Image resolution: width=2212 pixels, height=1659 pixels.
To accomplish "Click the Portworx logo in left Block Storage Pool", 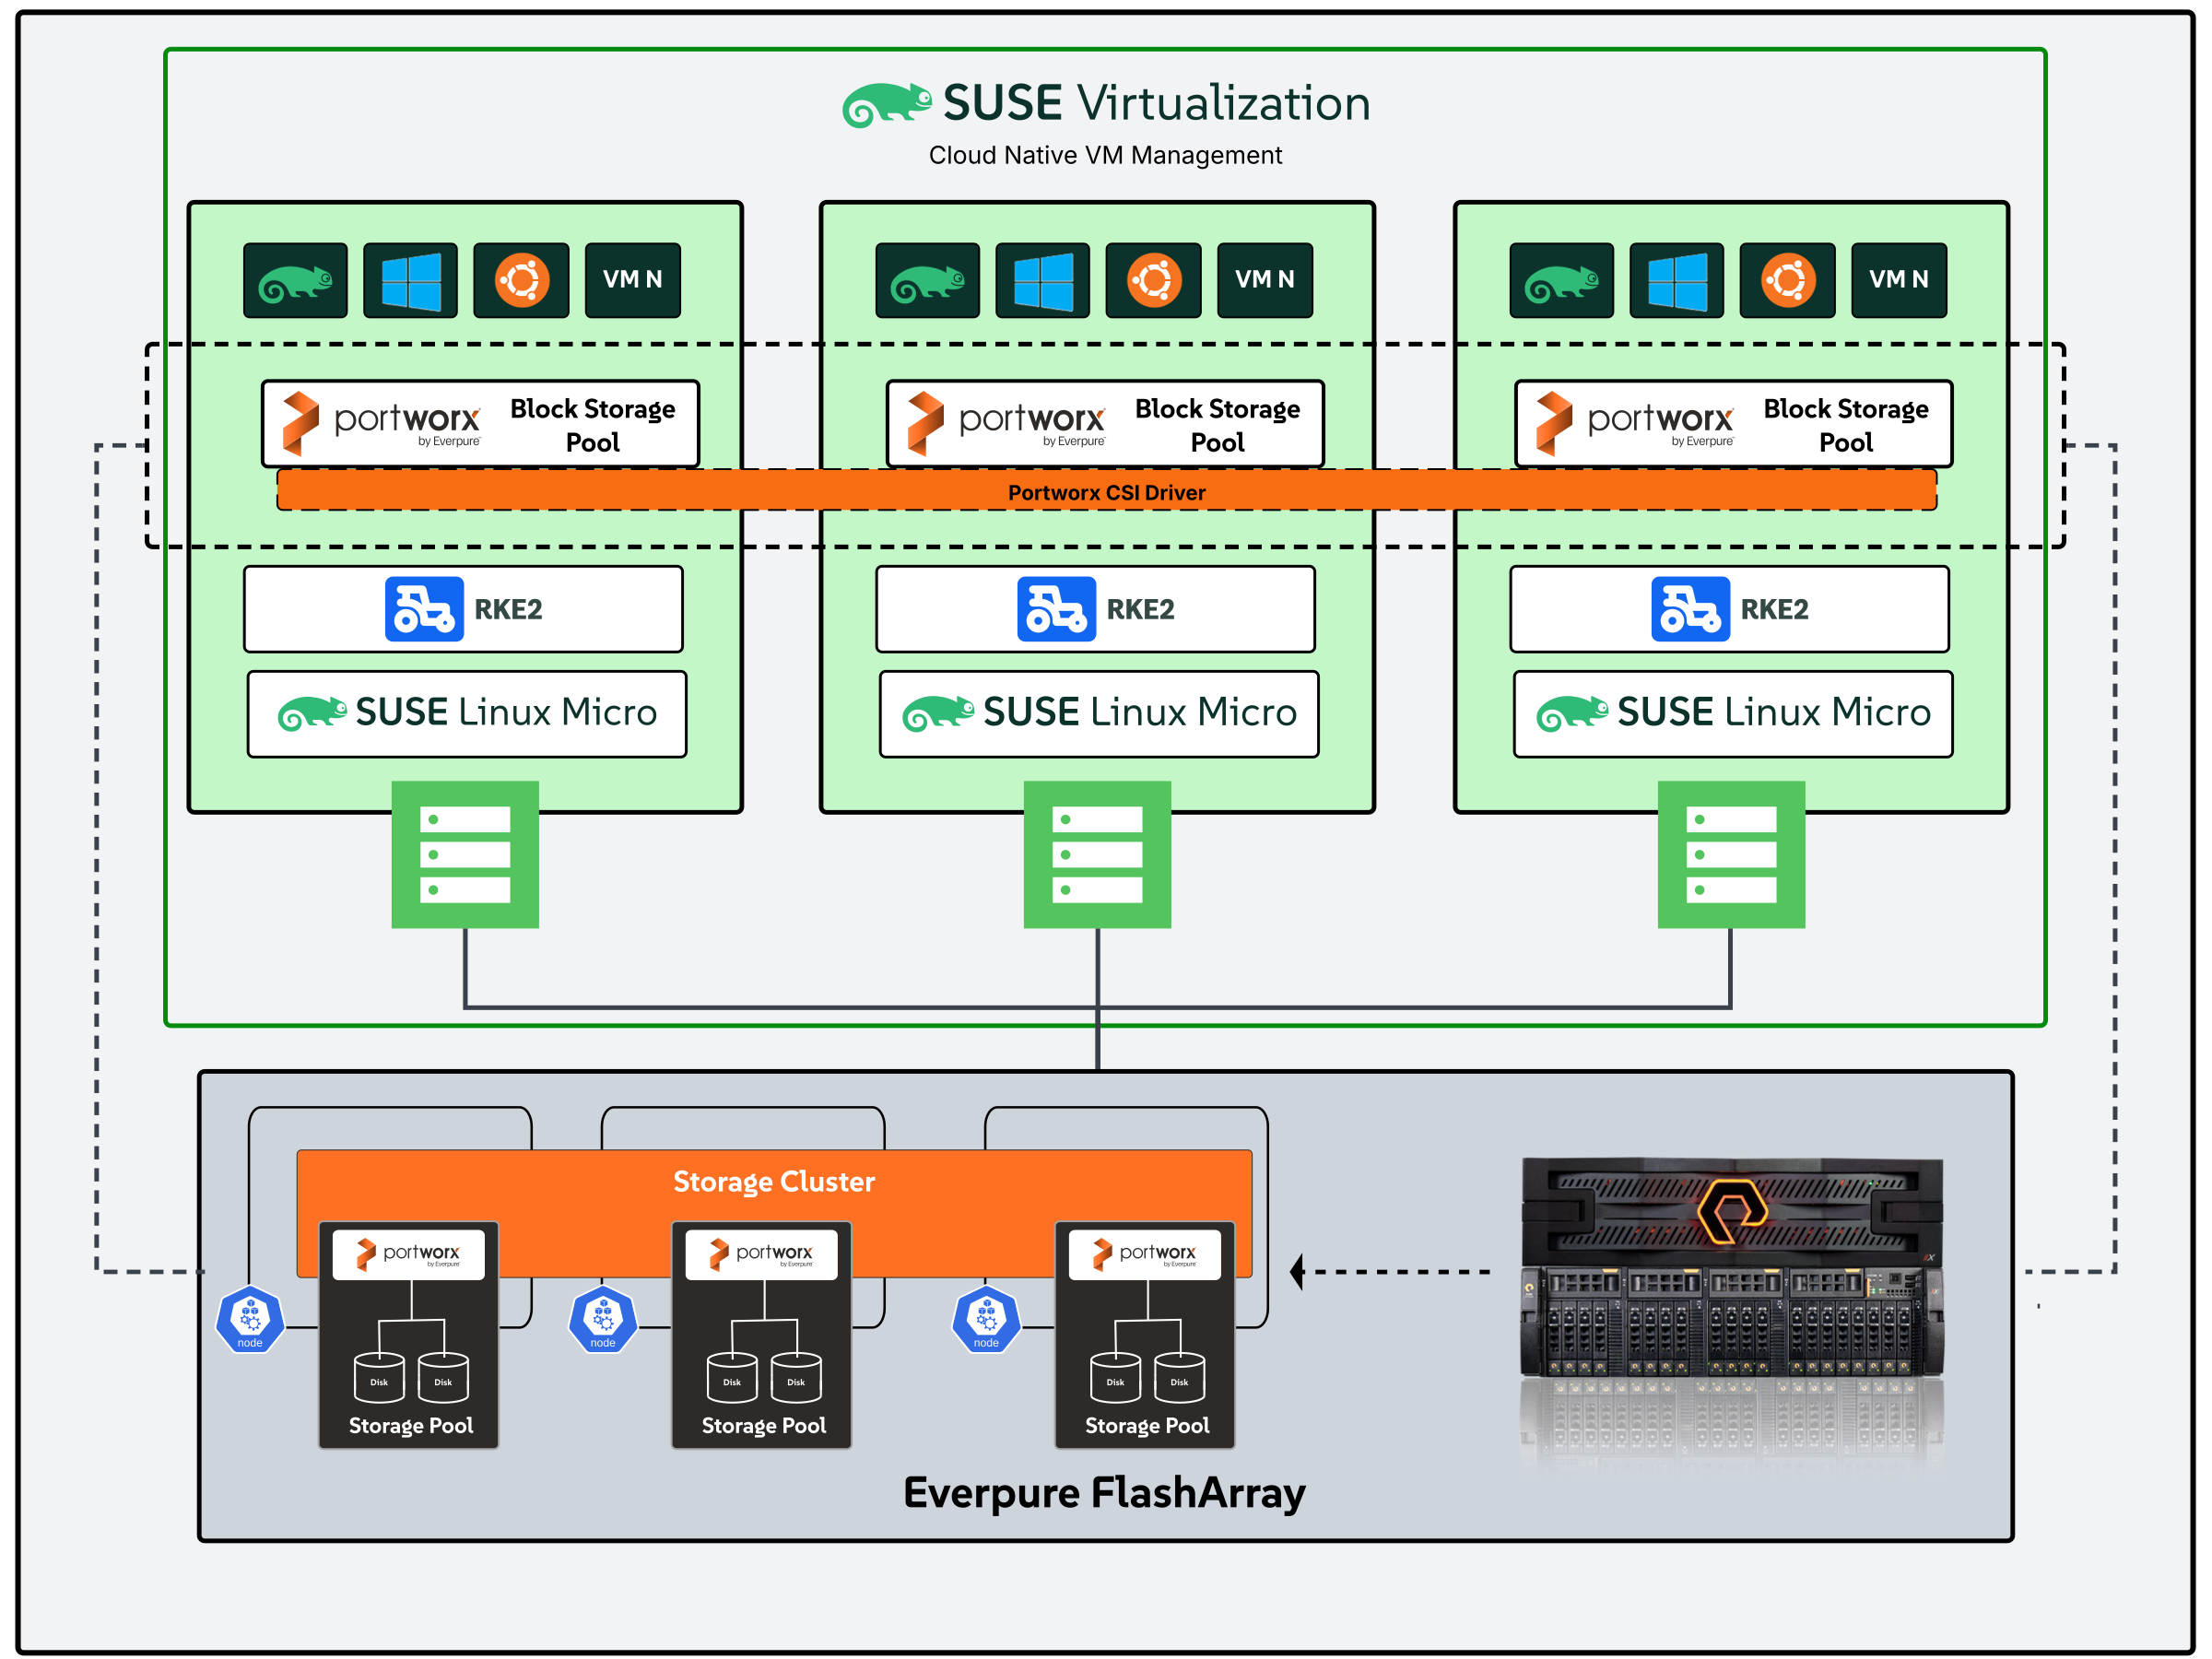I will click(381, 423).
